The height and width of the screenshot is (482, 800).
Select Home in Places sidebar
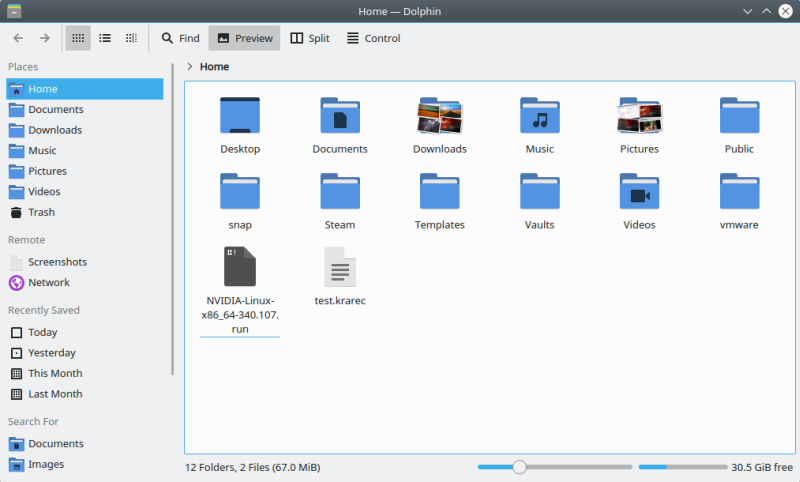[x=85, y=89]
